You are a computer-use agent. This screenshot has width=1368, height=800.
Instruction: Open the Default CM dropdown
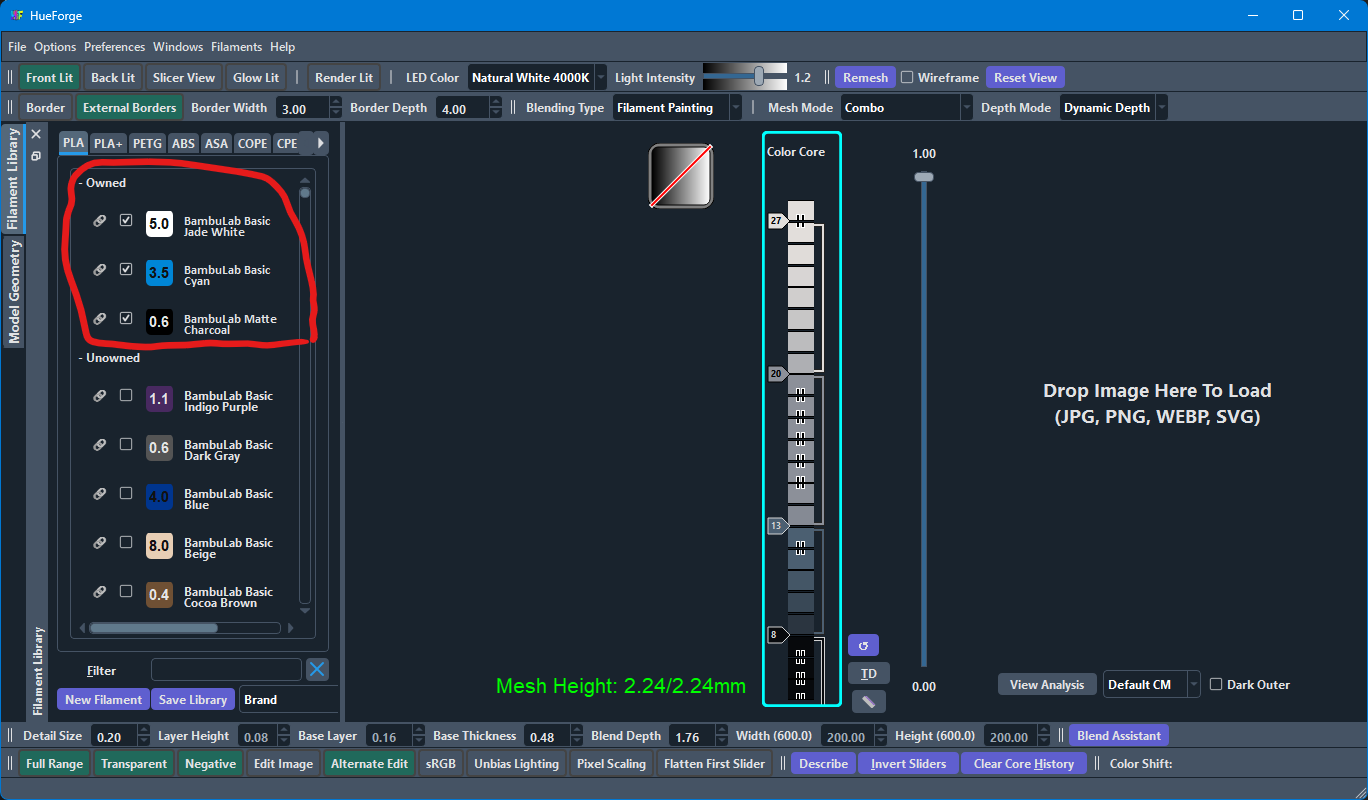tap(1151, 684)
